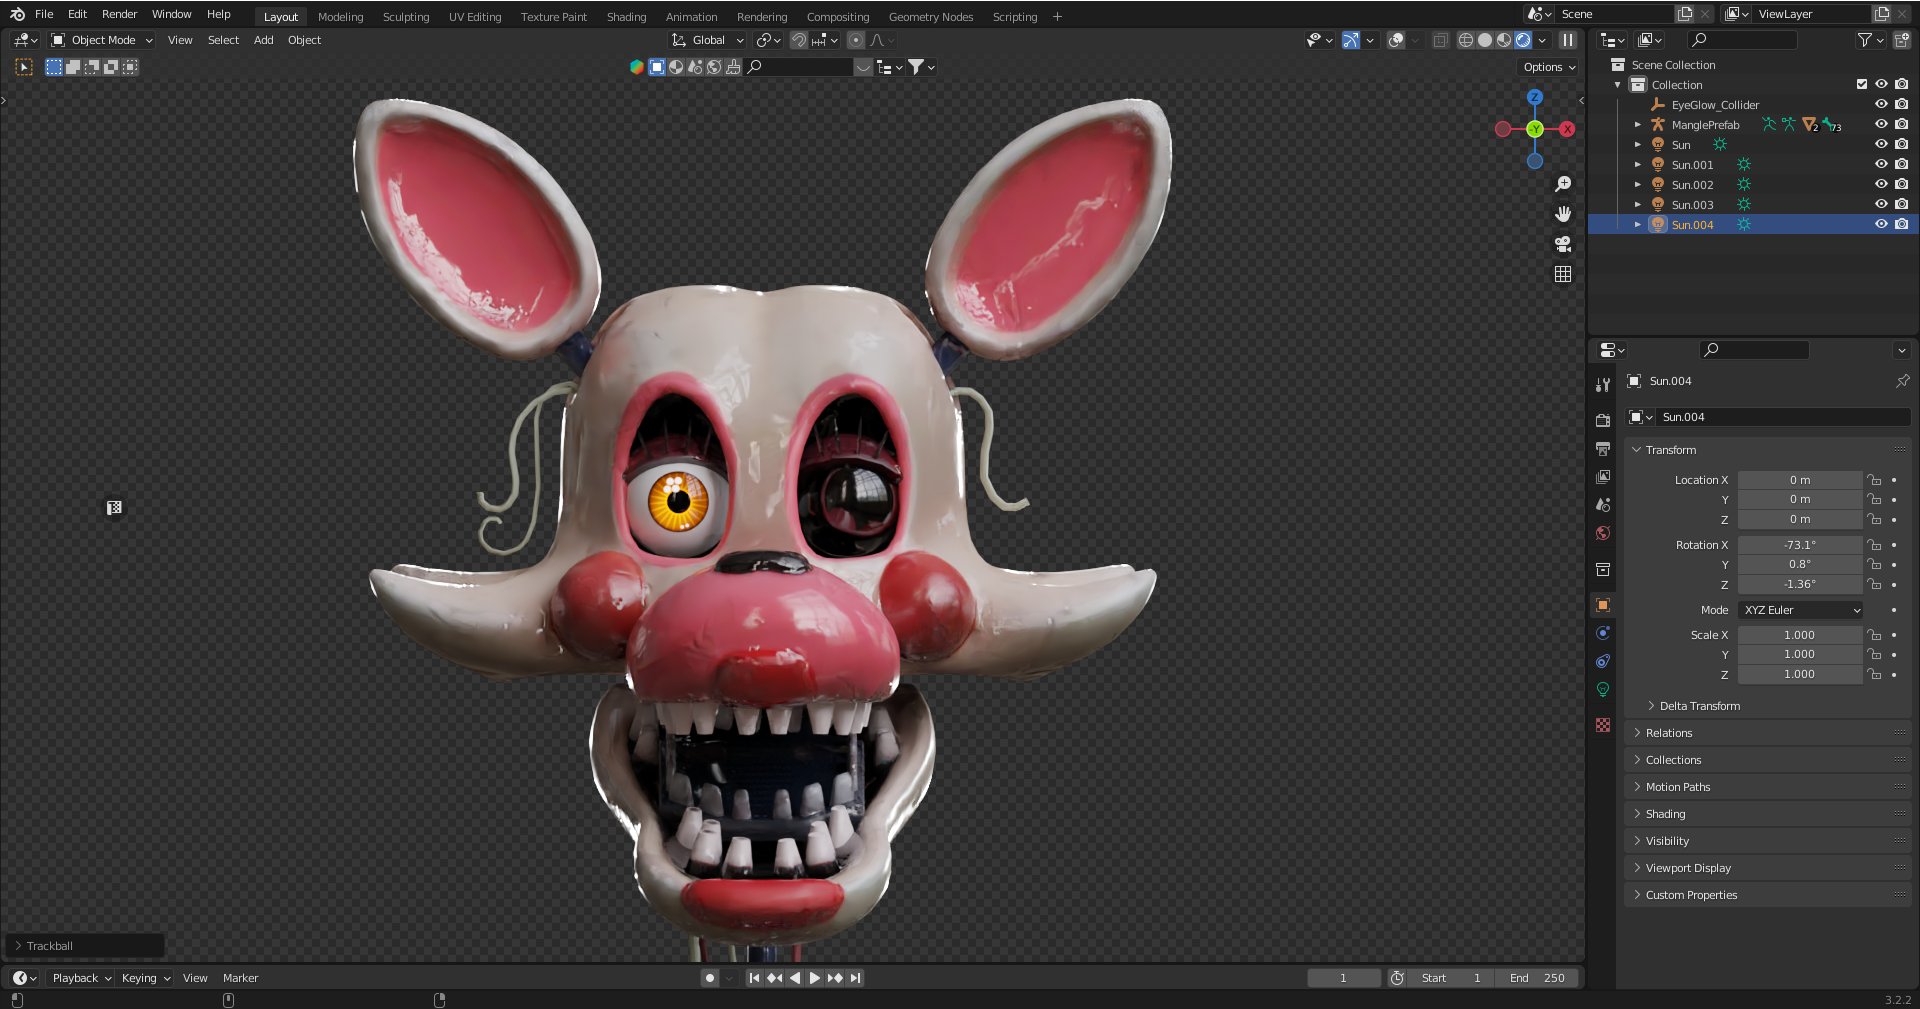Click the End frame 250 field

click(1538, 978)
